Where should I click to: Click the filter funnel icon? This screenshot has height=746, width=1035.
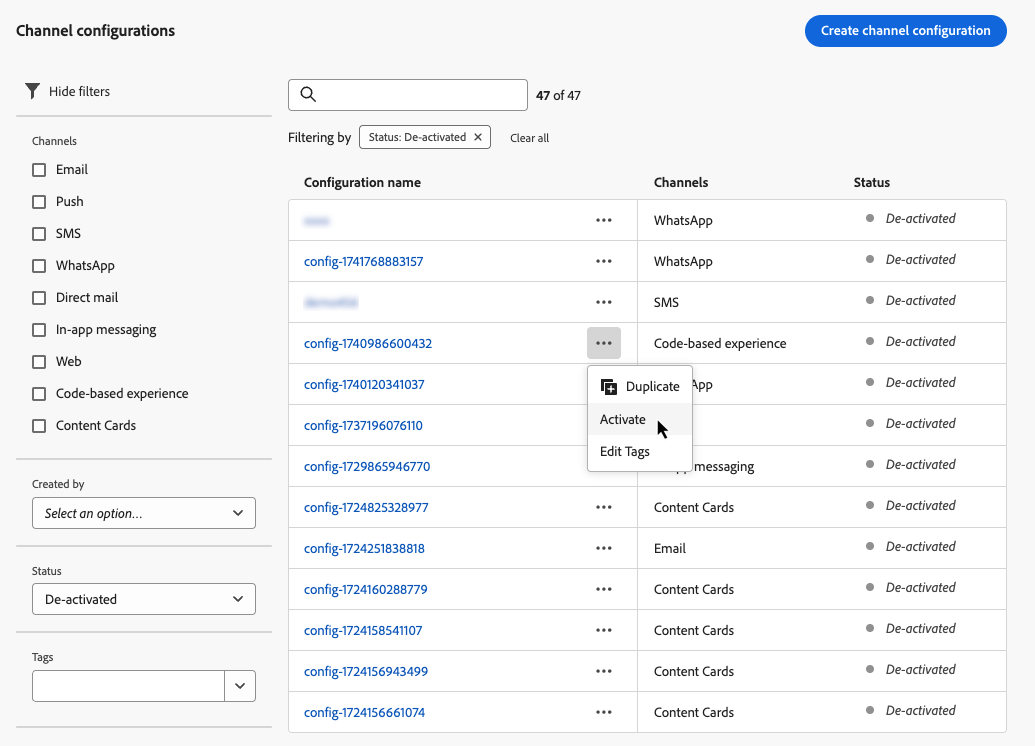click(x=32, y=91)
